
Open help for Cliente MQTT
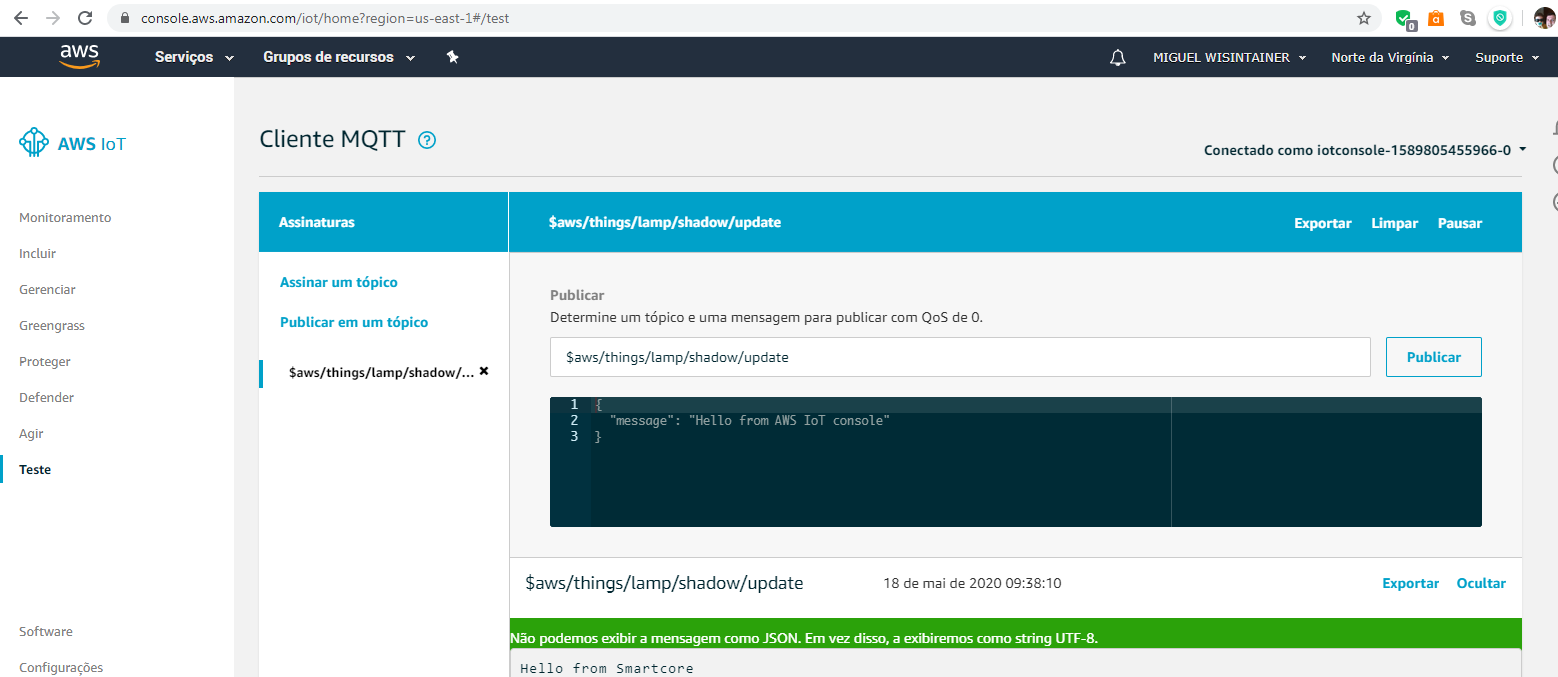427,140
